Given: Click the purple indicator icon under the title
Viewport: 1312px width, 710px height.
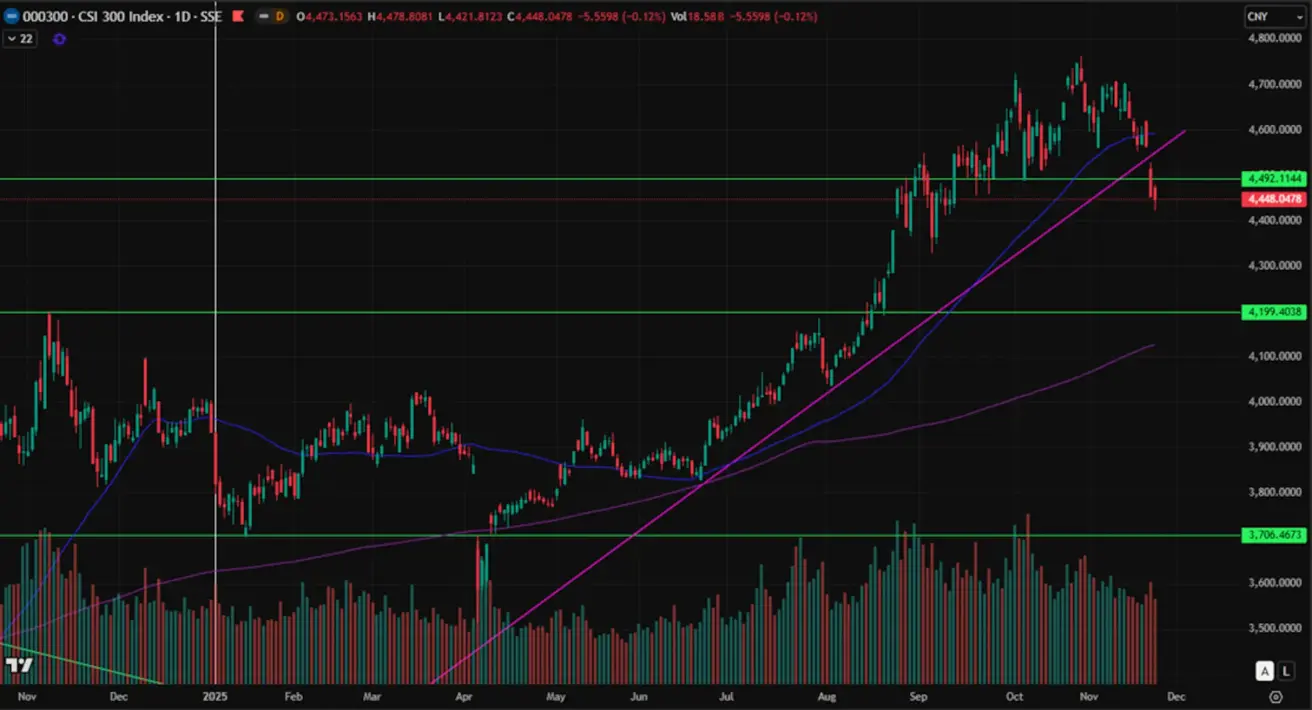Looking at the screenshot, I should [x=59, y=39].
